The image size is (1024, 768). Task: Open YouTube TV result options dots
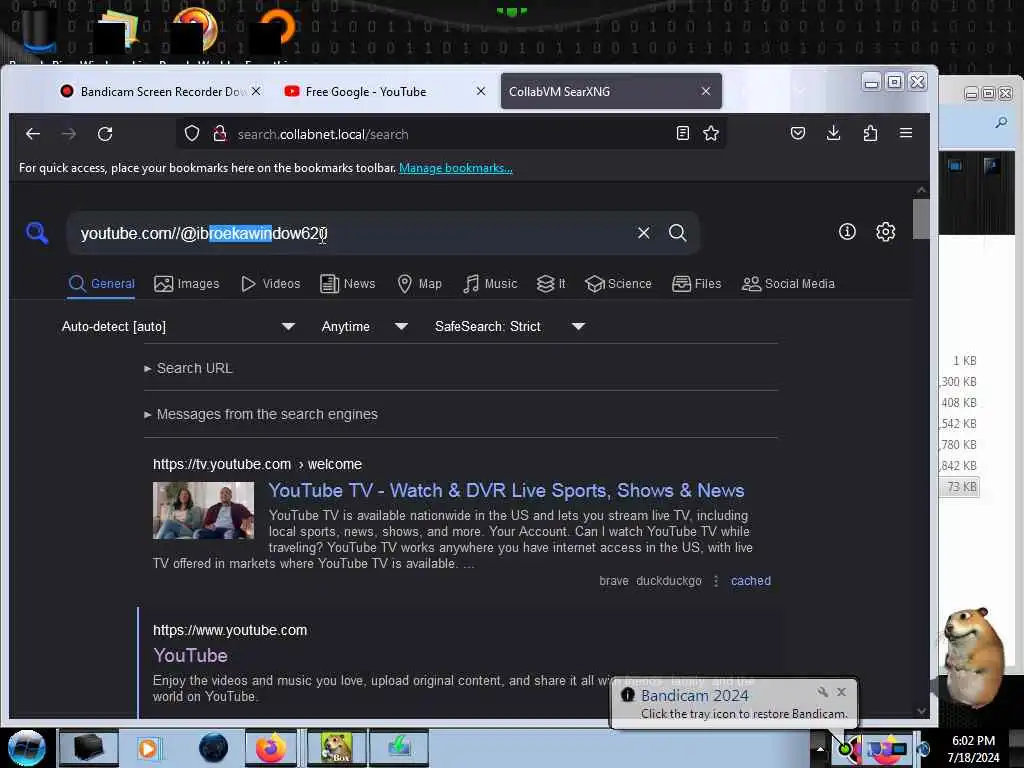tap(716, 581)
